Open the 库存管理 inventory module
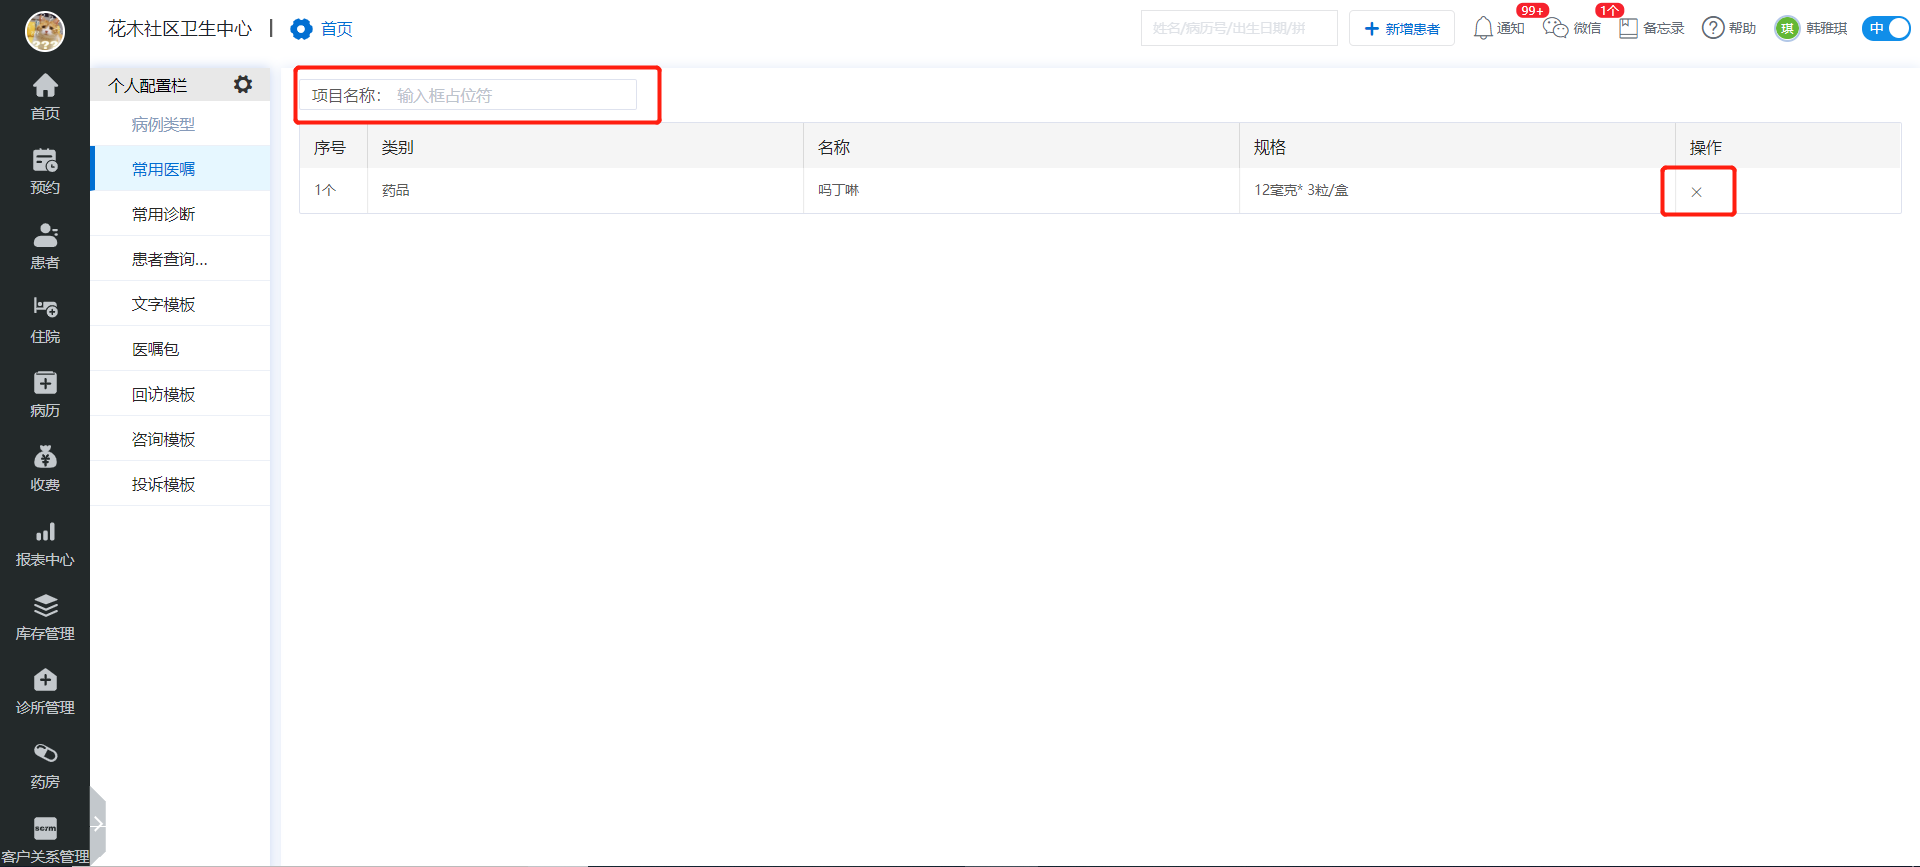This screenshot has width=1920, height=867. click(45, 618)
